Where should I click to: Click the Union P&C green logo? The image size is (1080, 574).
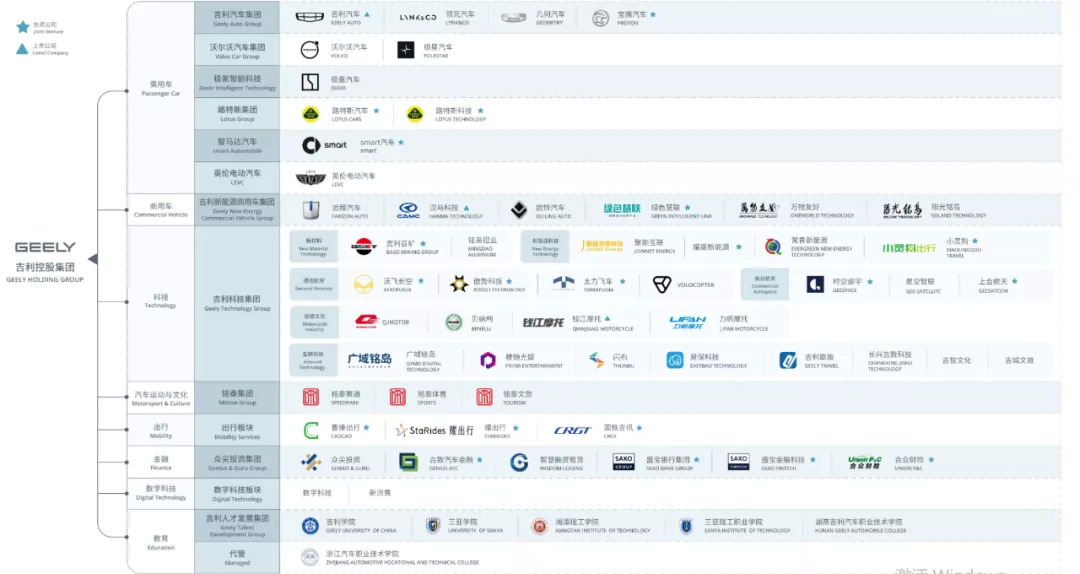click(x=864, y=462)
